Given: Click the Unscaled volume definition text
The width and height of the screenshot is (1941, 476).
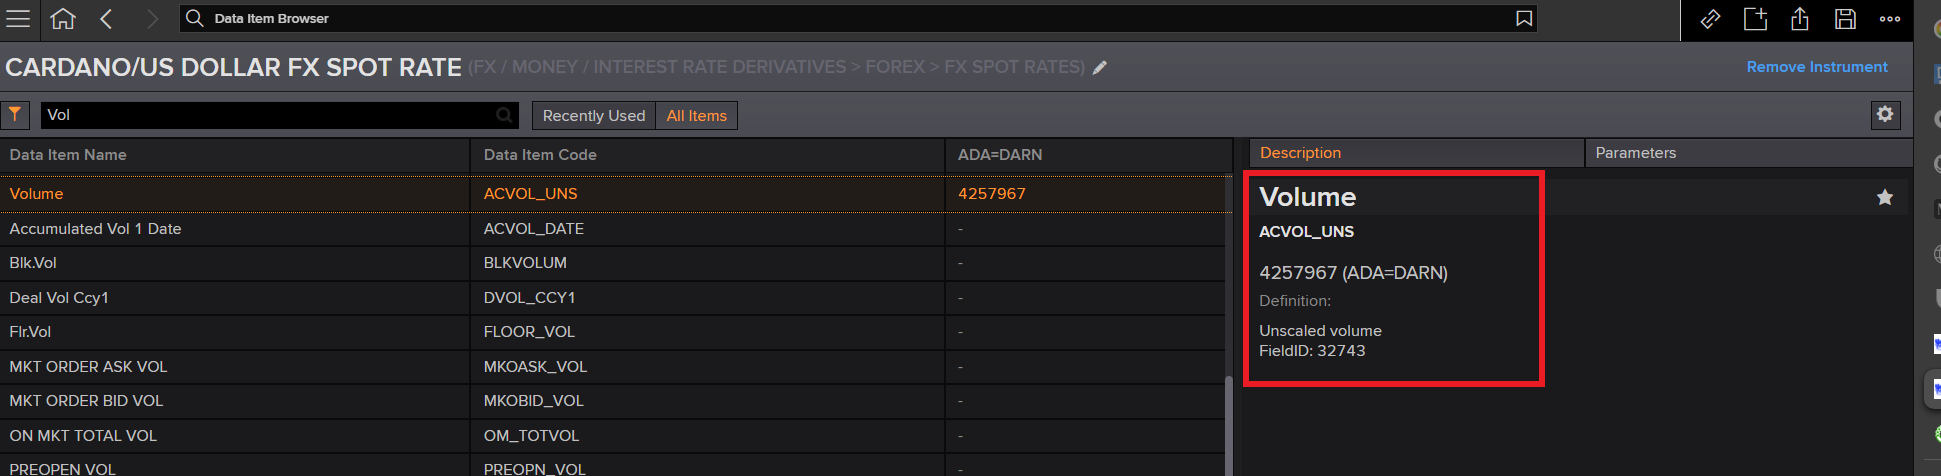Looking at the screenshot, I should (1320, 331).
